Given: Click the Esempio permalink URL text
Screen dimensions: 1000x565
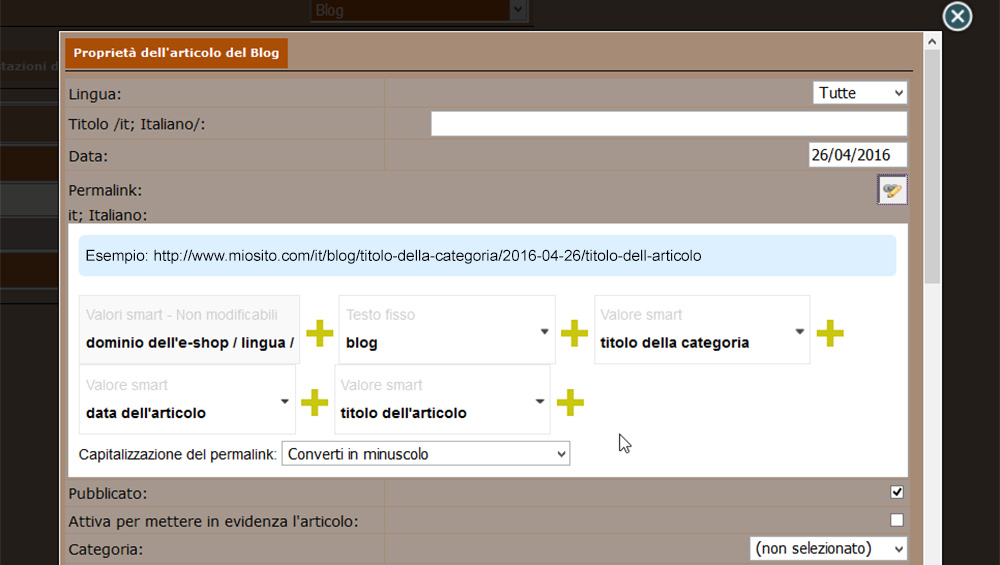Looking at the screenshot, I should pyautogui.click(x=427, y=256).
